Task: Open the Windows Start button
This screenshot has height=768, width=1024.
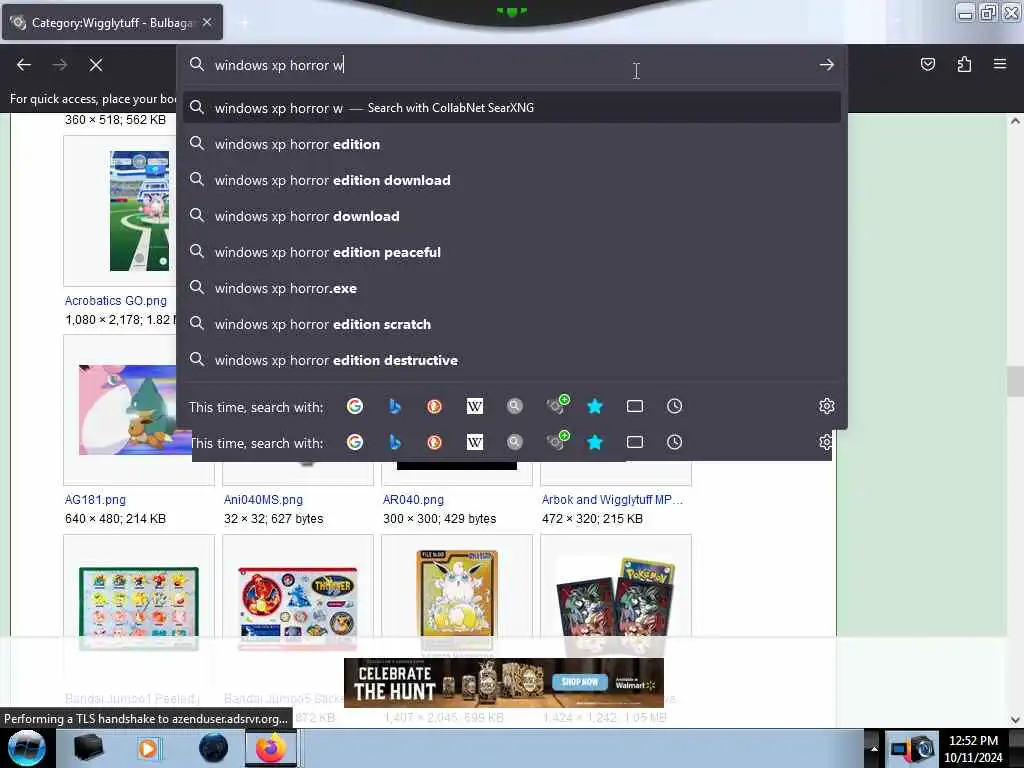Action: pos(27,748)
